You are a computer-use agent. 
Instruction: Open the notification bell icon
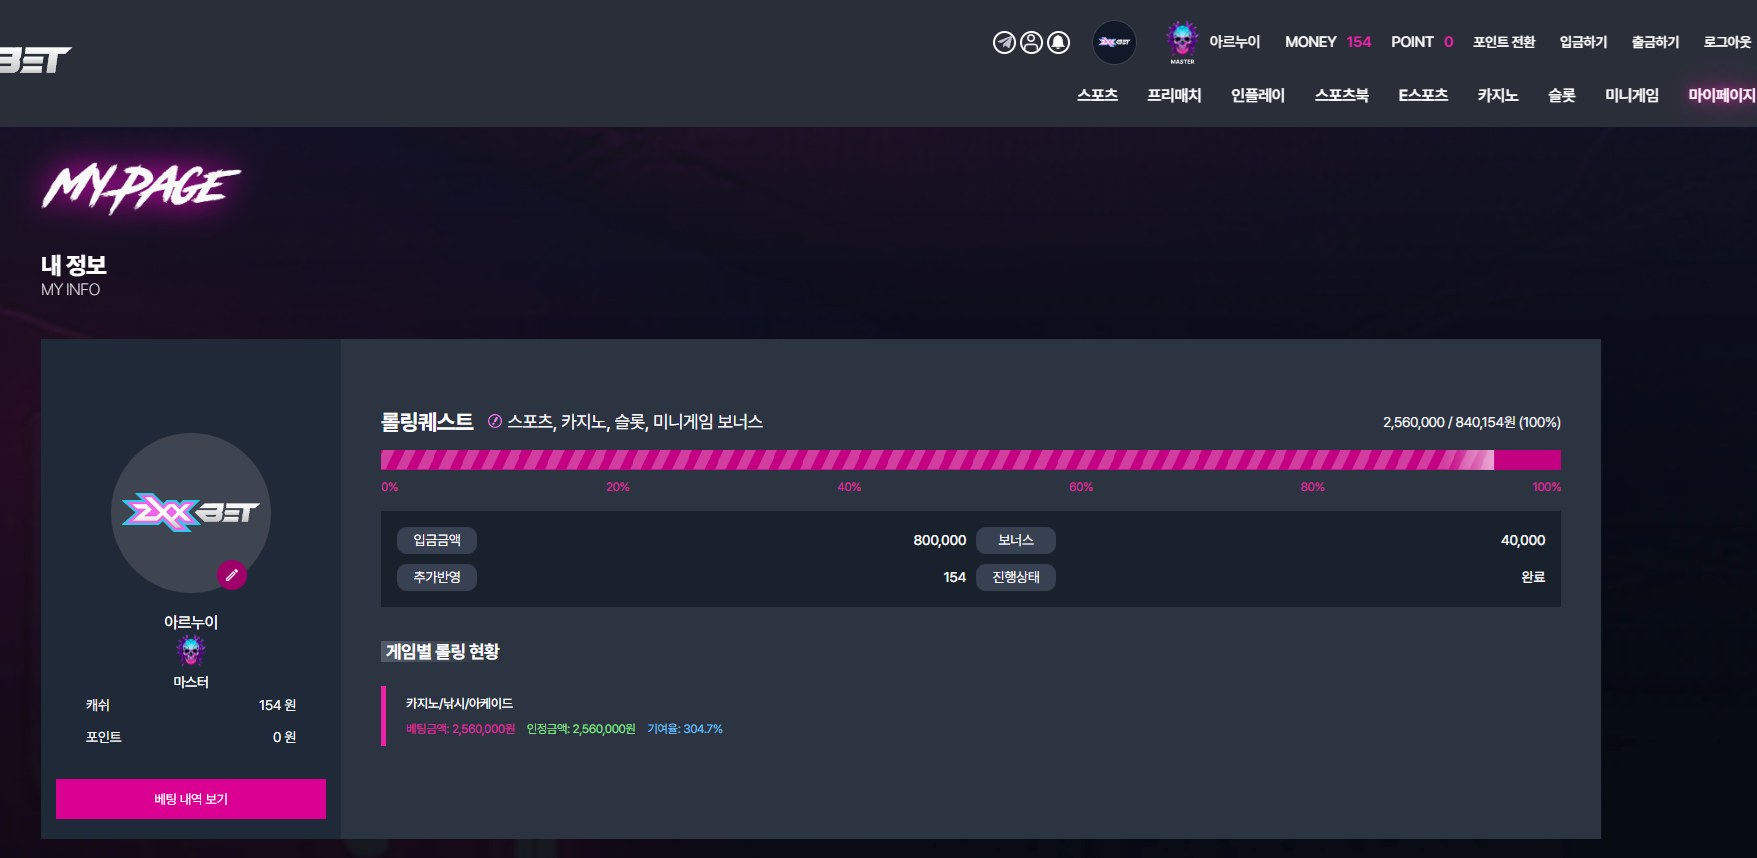tap(1058, 42)
